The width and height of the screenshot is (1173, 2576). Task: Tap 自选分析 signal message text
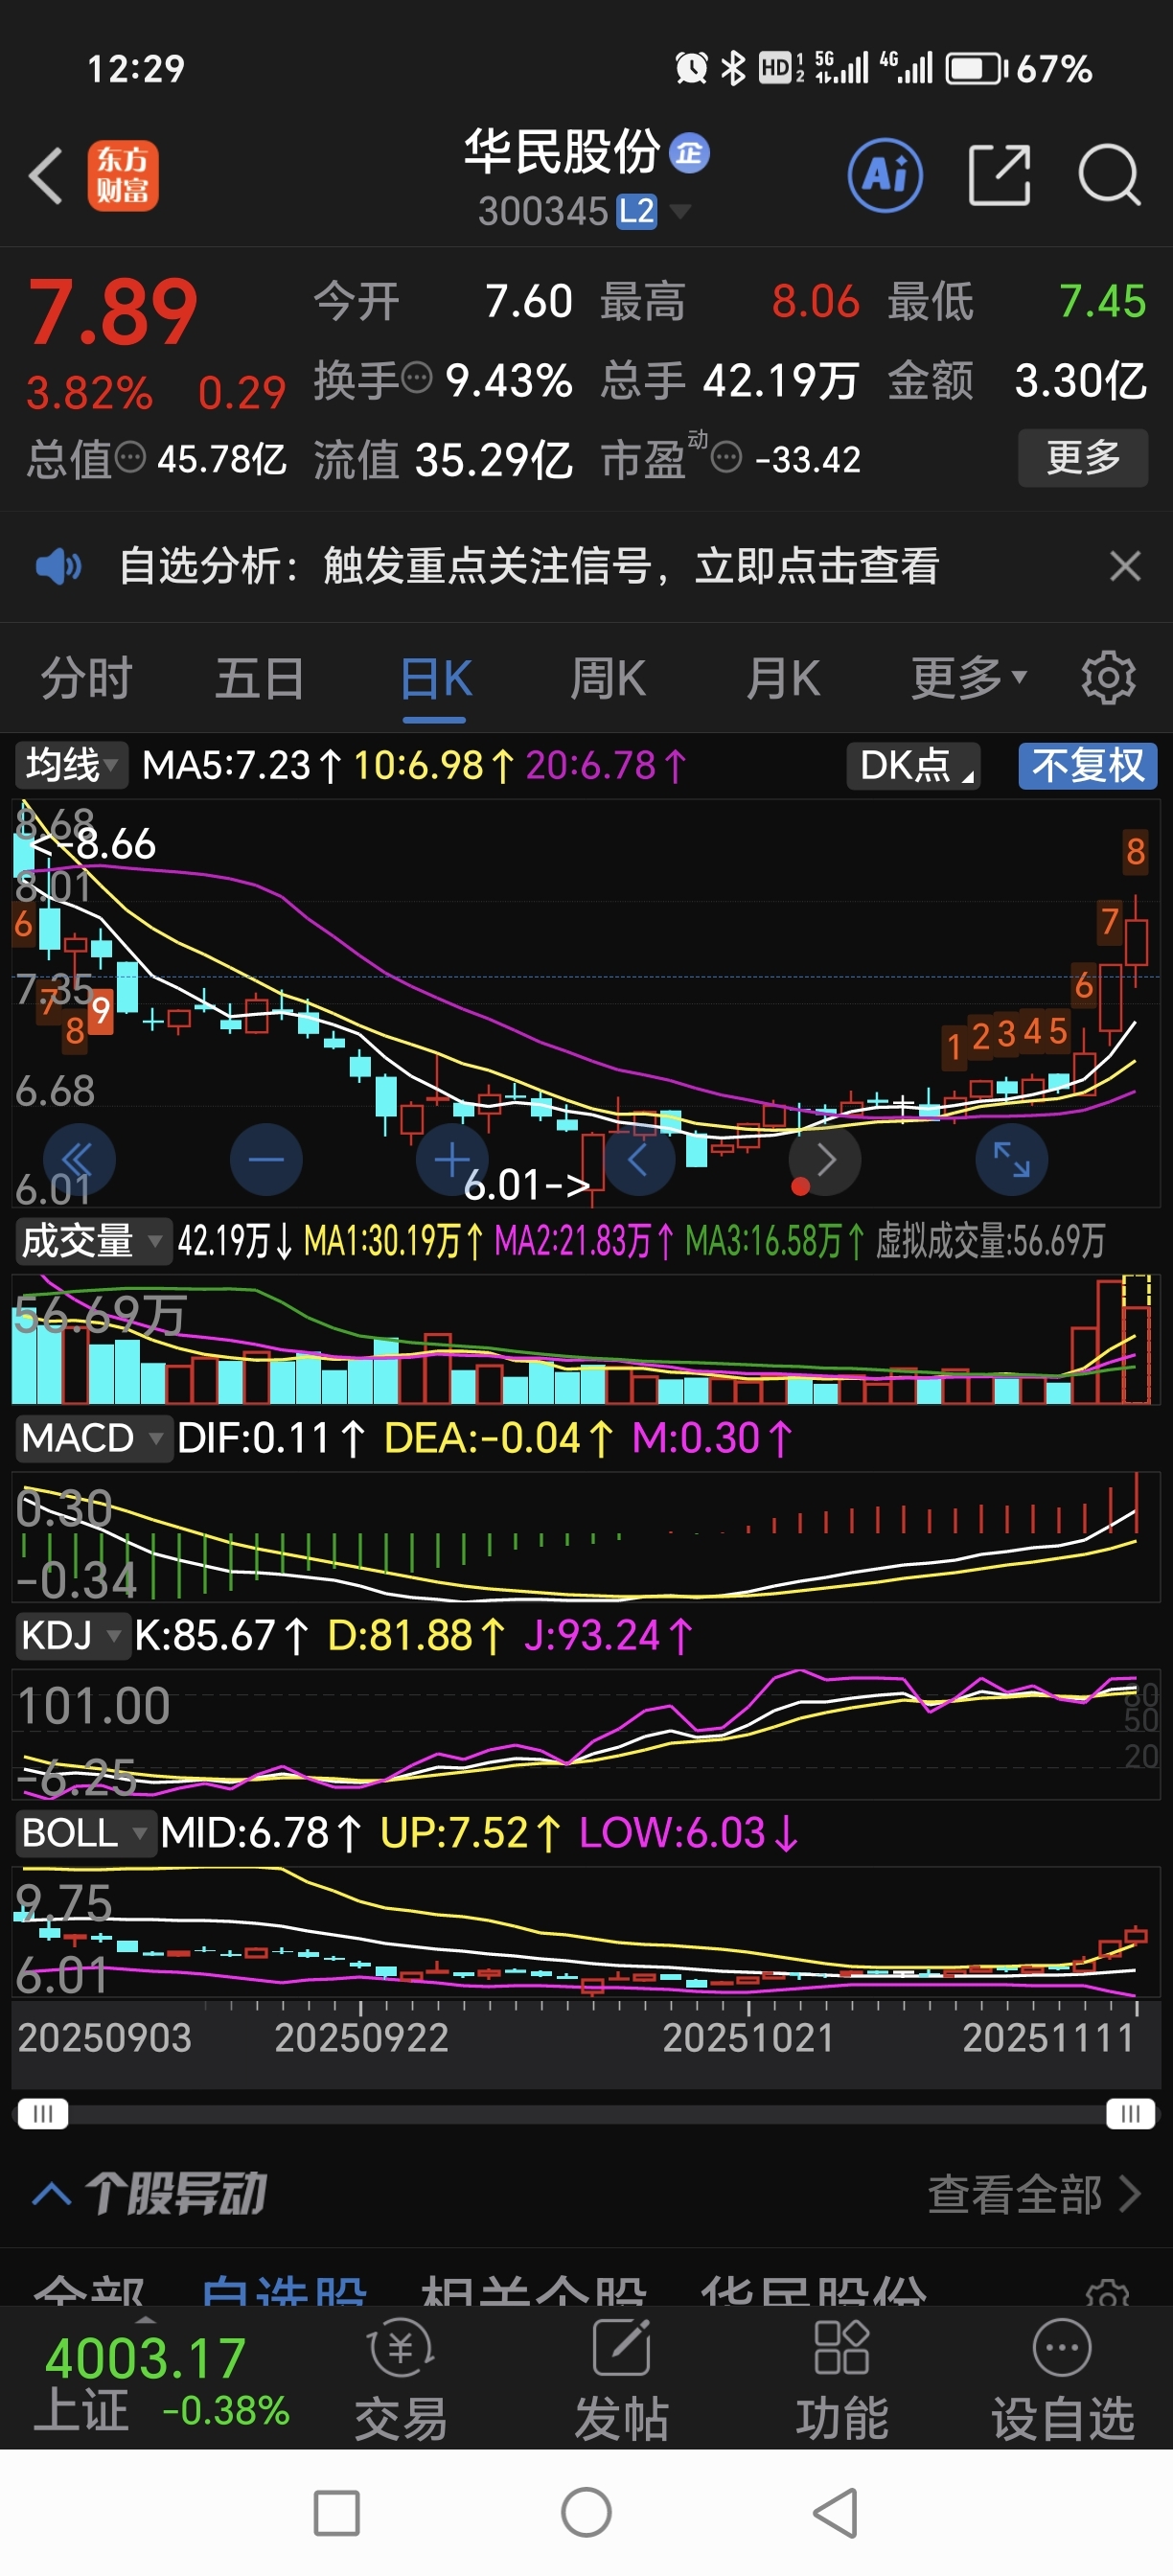[x=530, y=566]
